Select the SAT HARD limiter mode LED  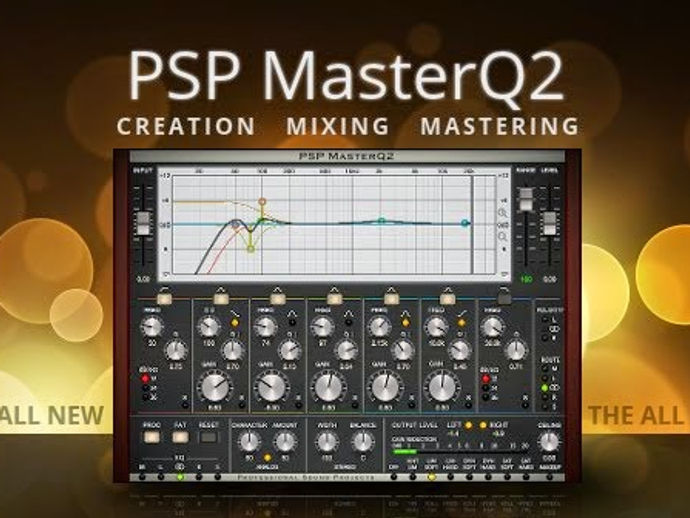point(526,477)
